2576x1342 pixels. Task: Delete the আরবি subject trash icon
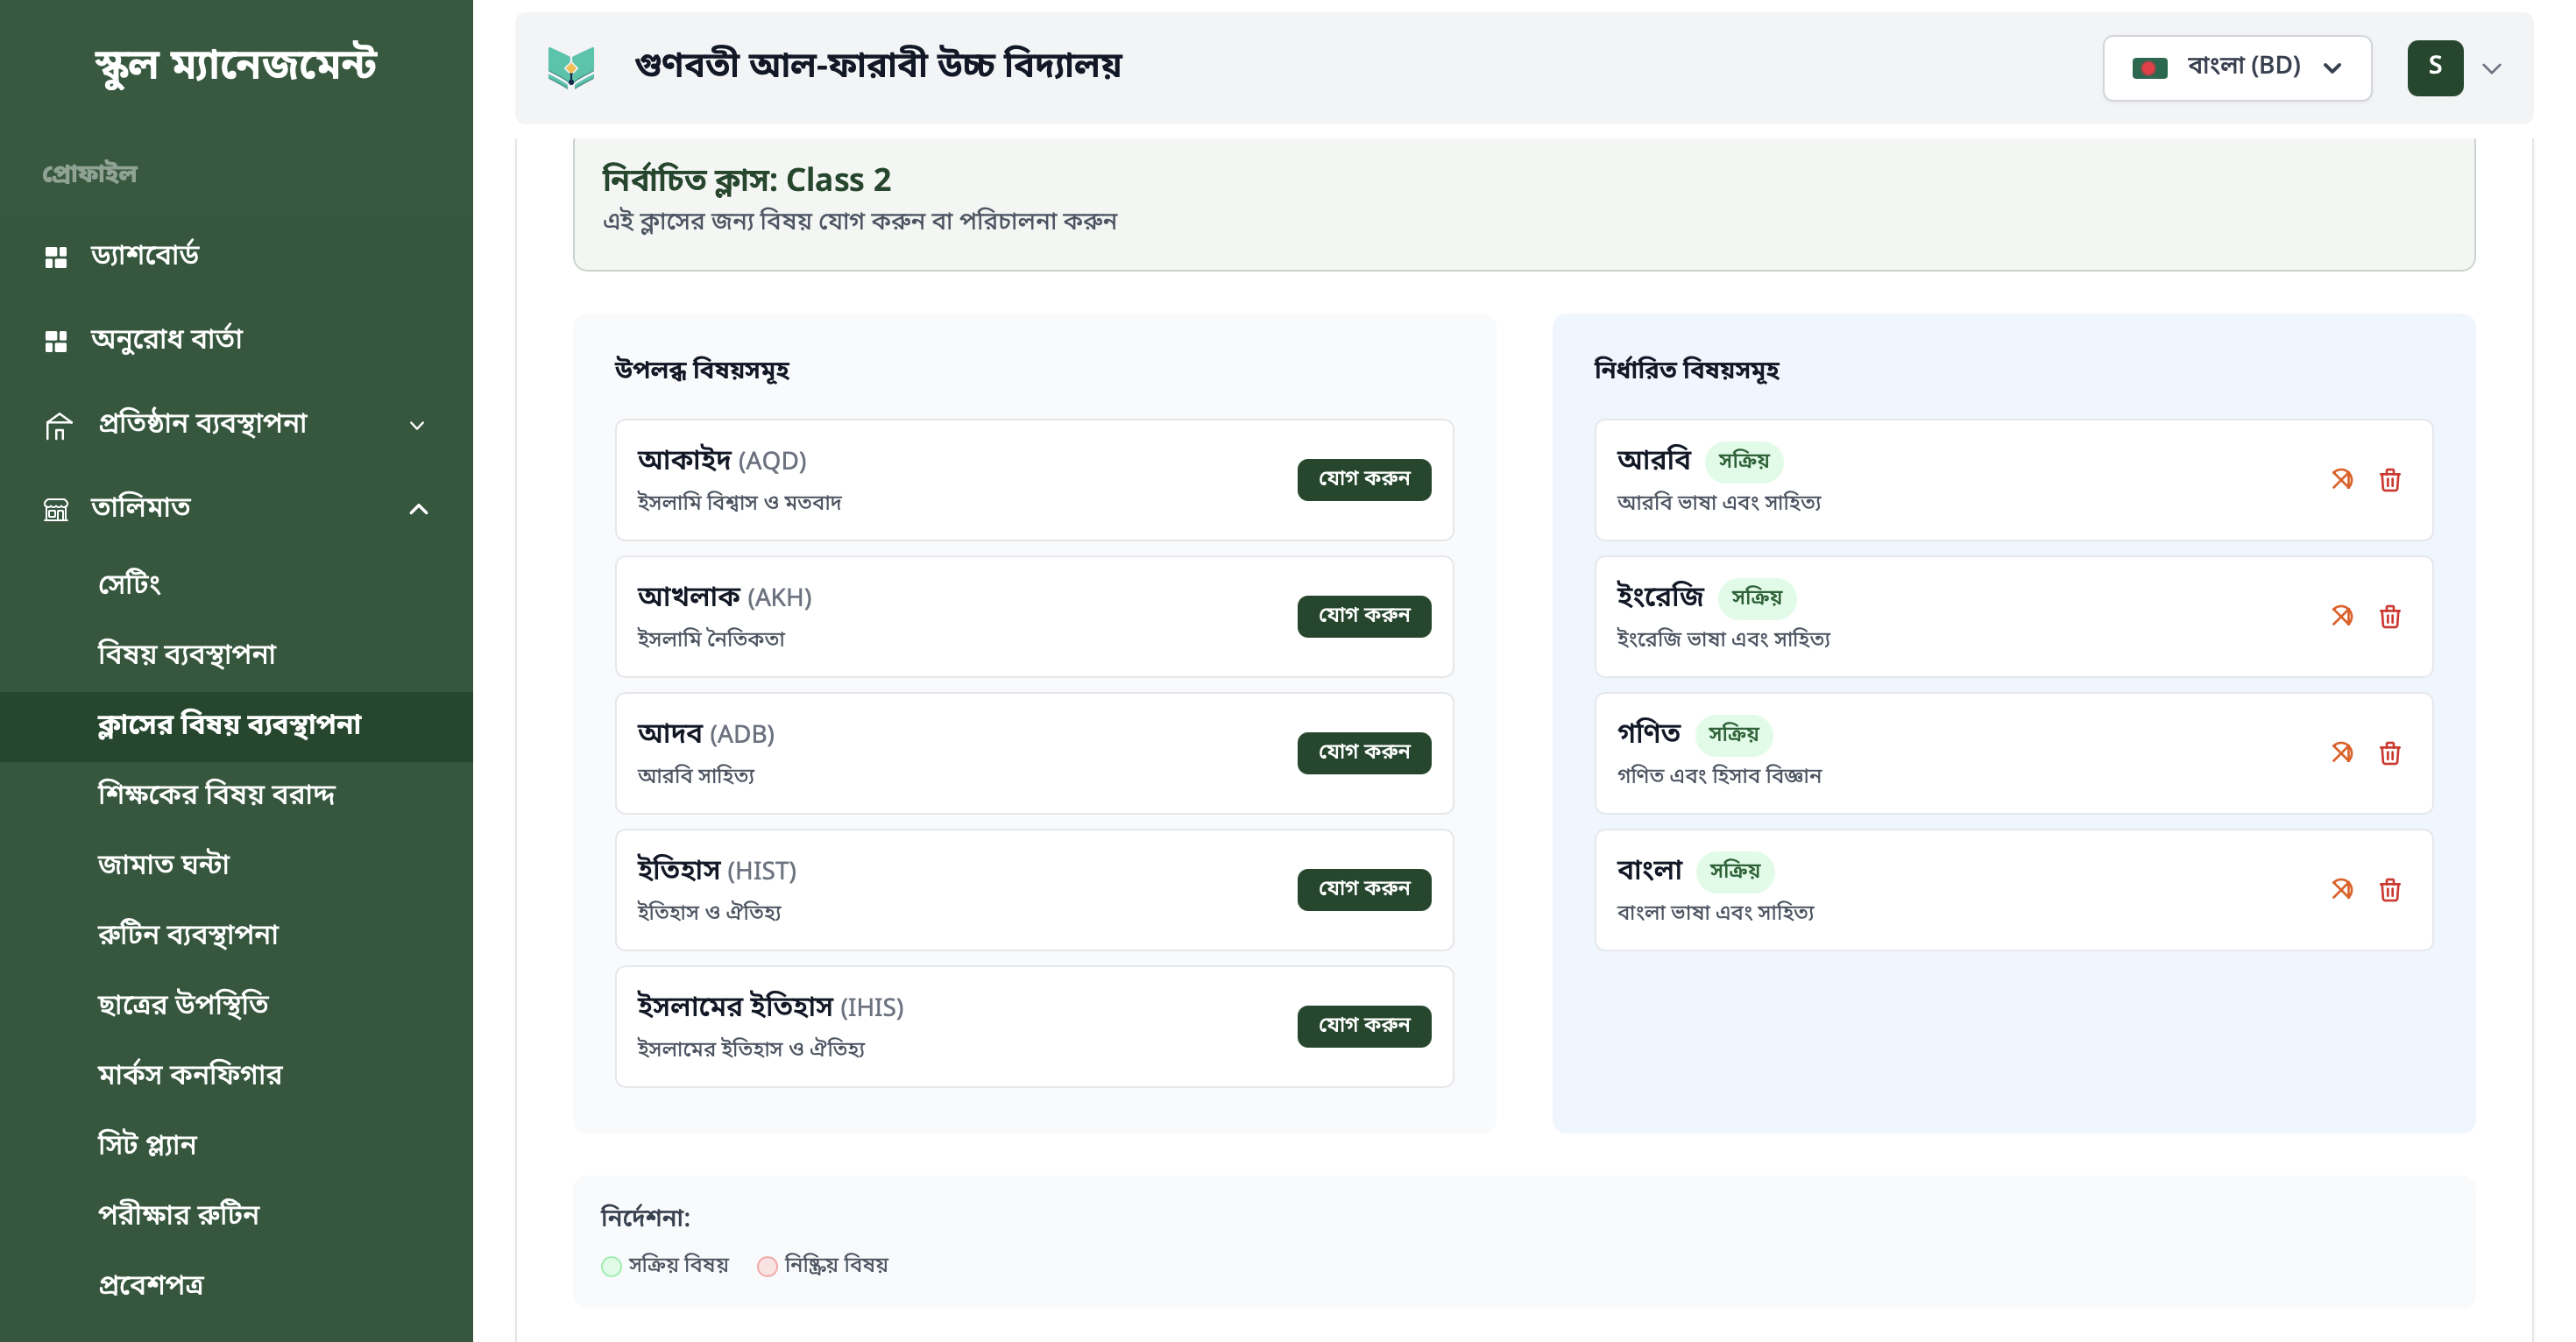coord(2390,480)
